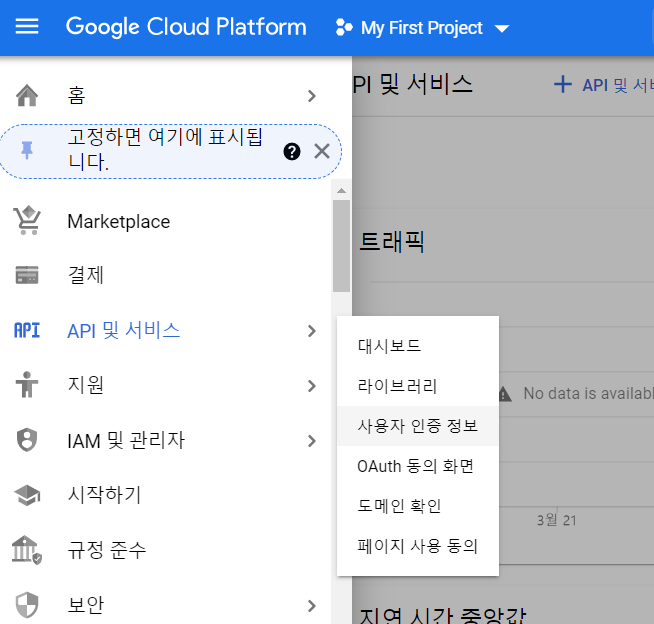Click the 트래픽 chart heading
Viewport: 654px width, 624px height.
(x=391, y=242)
